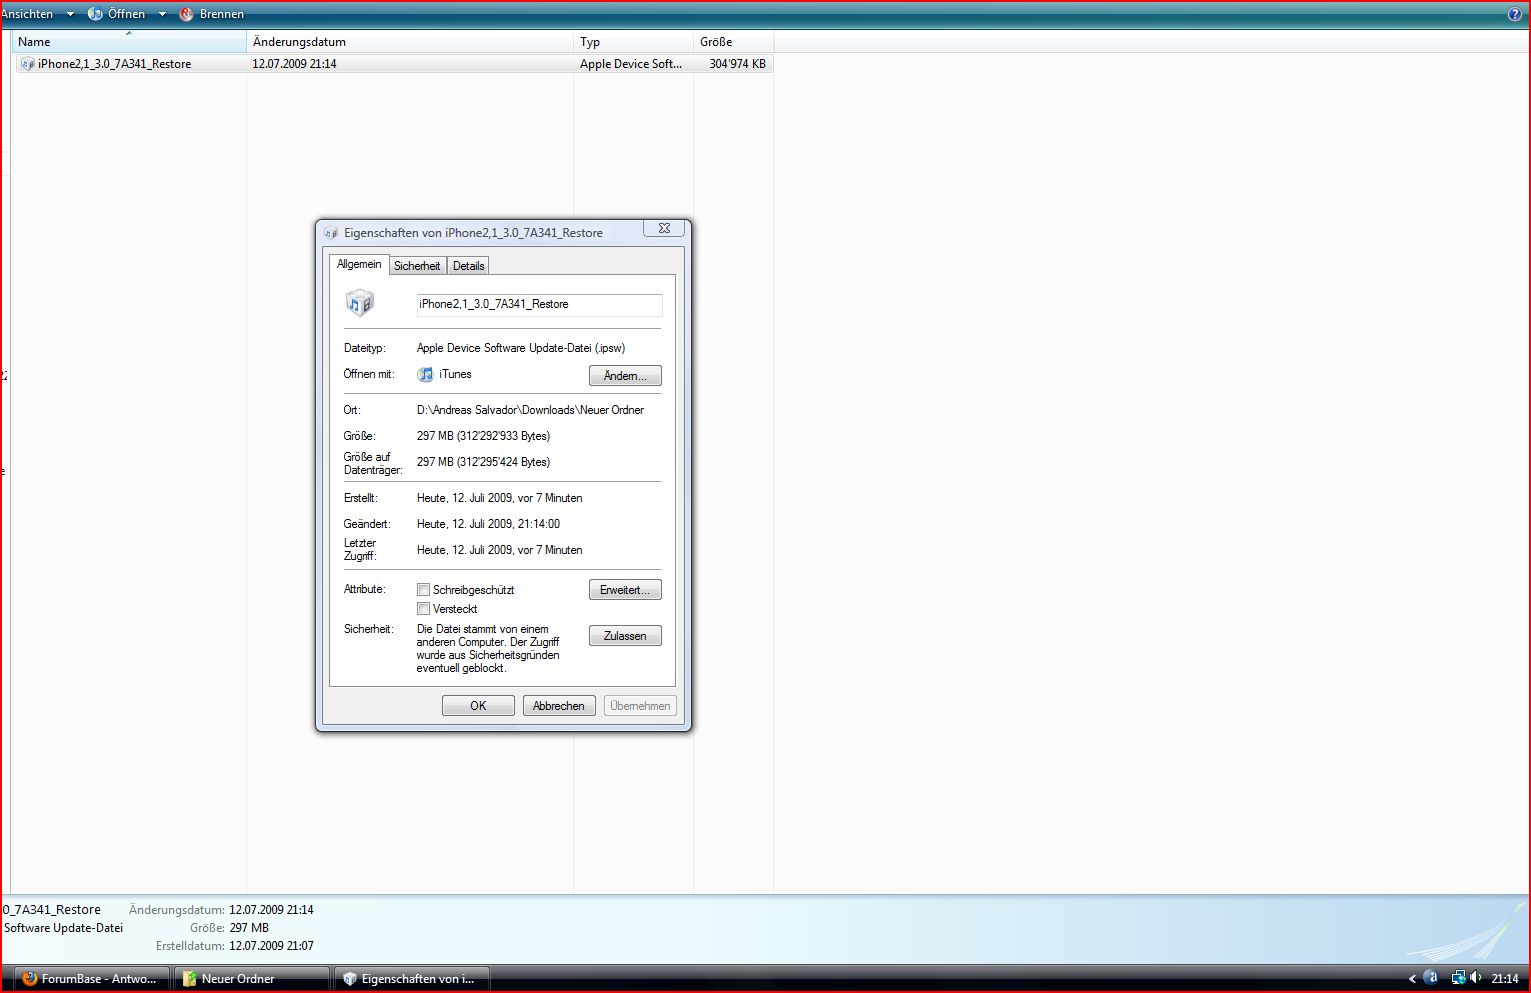Close the Eigenschaften dialog with X
This screenshot has height=993, width=1531.
pos(664,228)
